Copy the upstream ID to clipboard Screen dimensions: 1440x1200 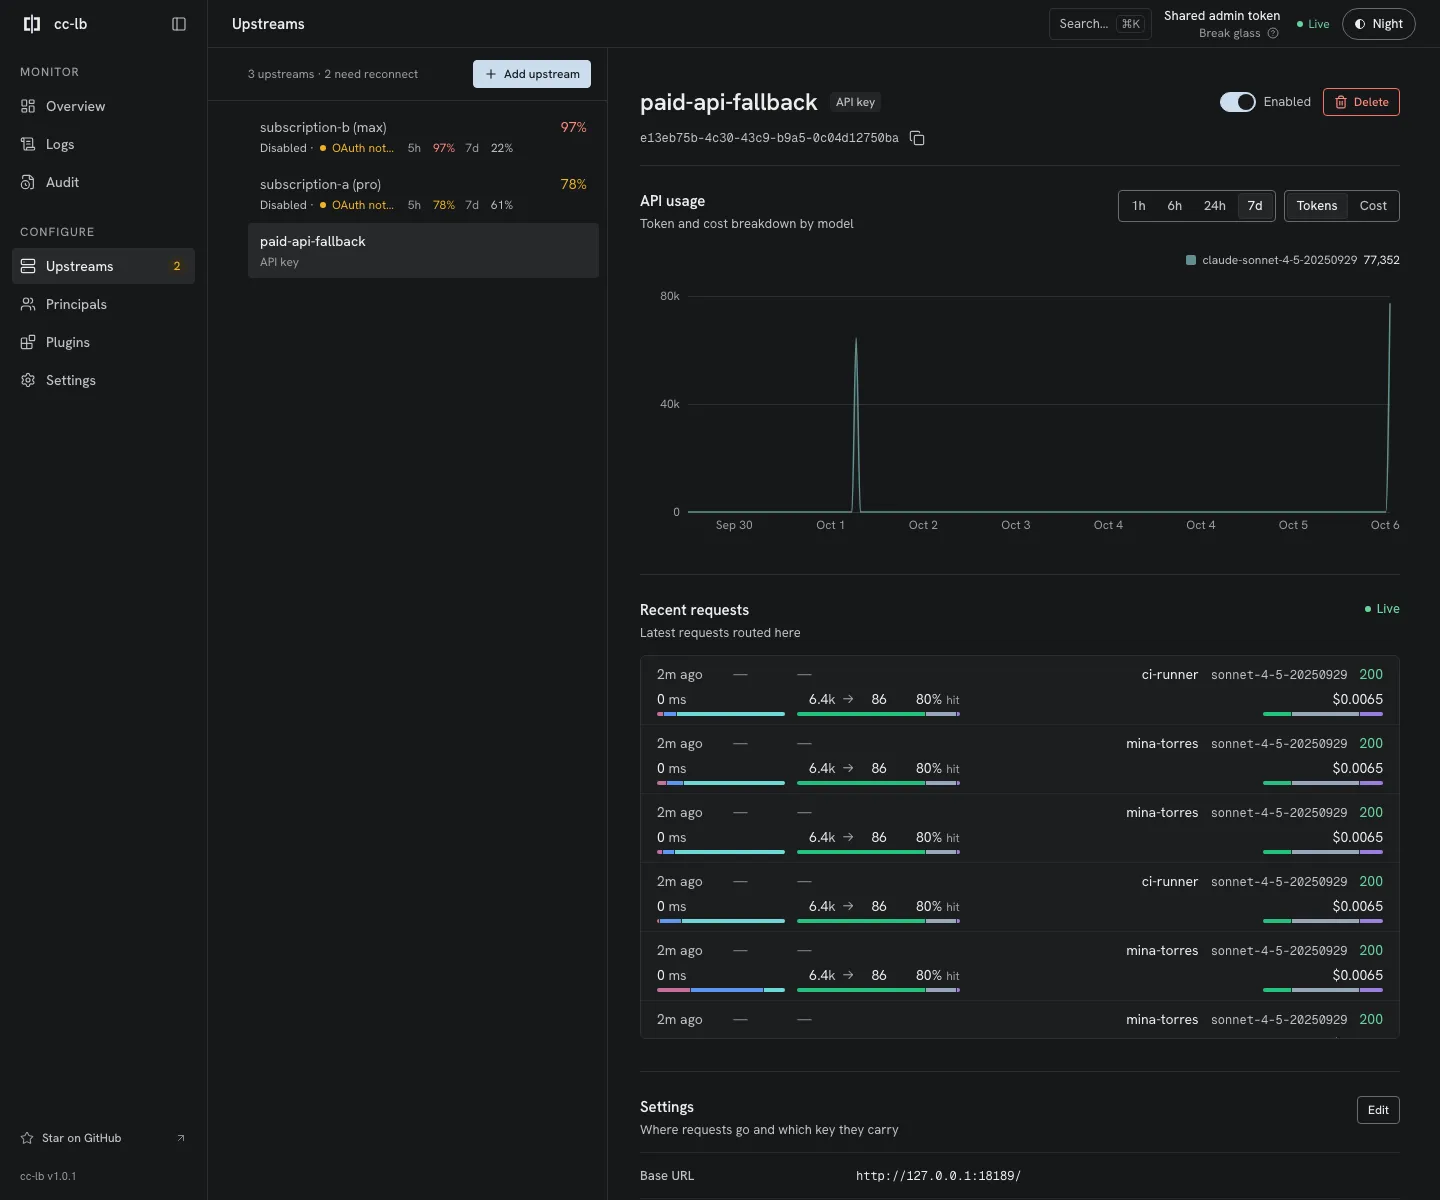click(917, 138)
